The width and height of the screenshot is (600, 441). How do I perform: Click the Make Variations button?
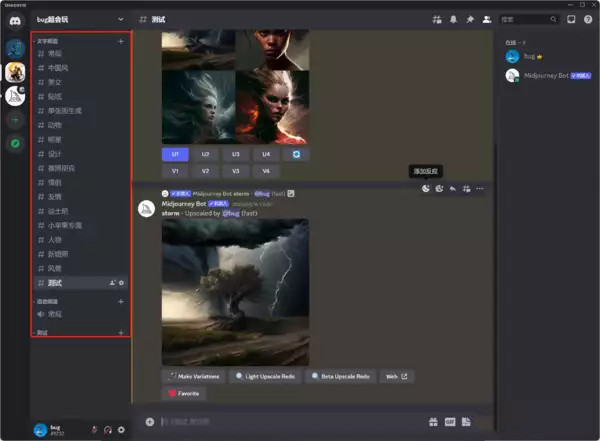194,376
